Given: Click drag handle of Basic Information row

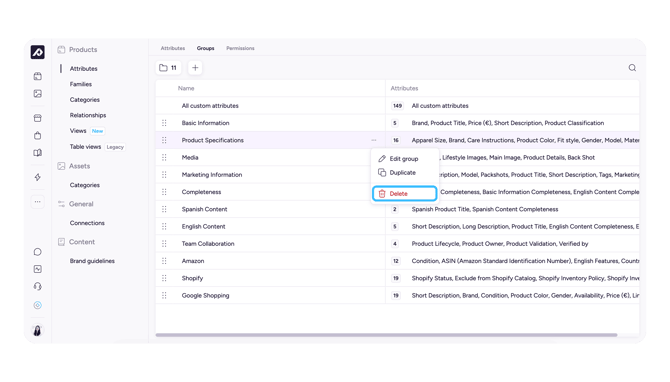Looking at the screenshot, I should pos(164,123).
